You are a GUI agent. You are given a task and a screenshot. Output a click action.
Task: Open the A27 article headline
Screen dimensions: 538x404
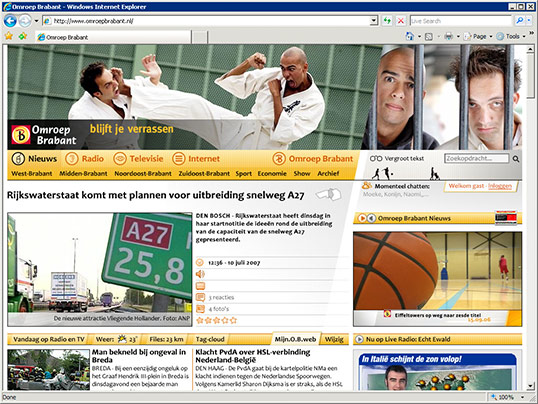click(x=155, y=195)
